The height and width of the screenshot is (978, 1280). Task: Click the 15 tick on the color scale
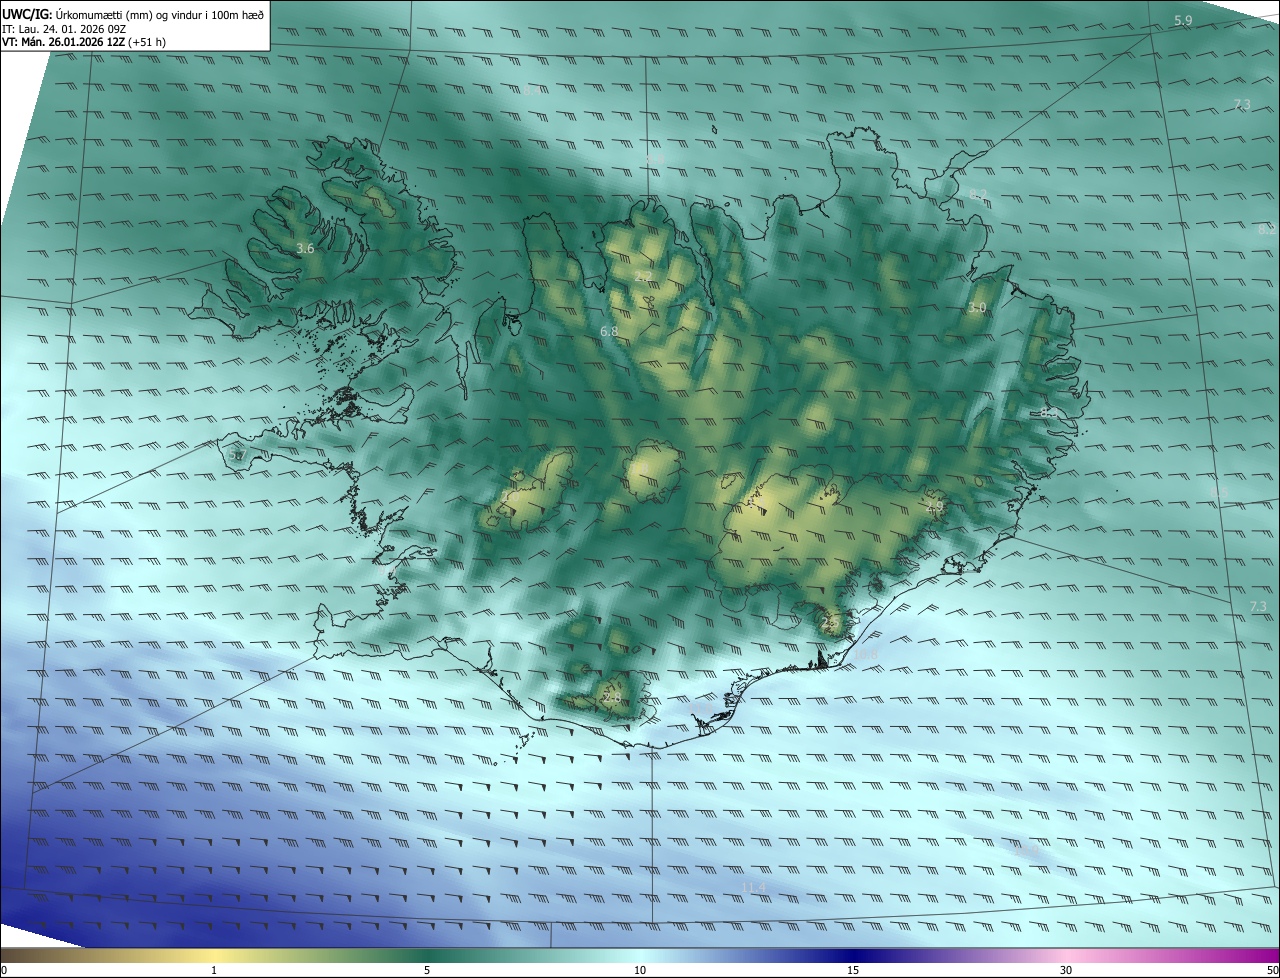[x=853, y=970]
